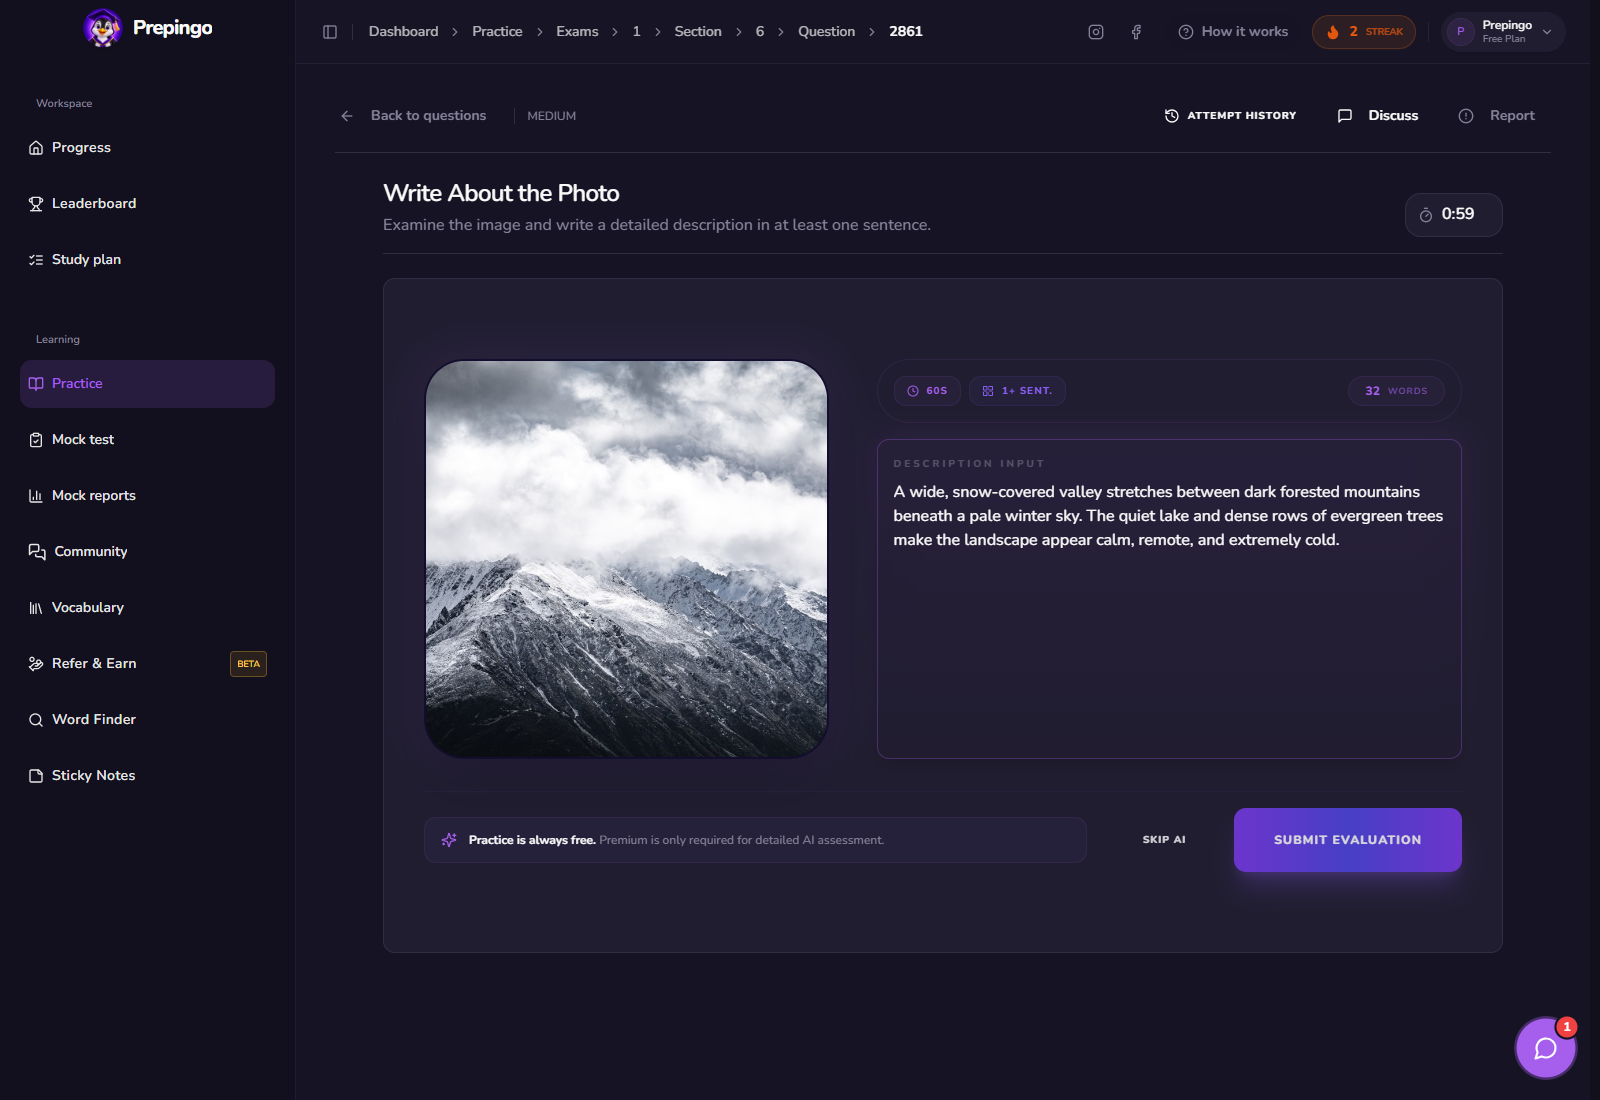This screenshot has height=1100, width=1600.
Task: Open Mock reports
Action: click(x=147, y=496)
